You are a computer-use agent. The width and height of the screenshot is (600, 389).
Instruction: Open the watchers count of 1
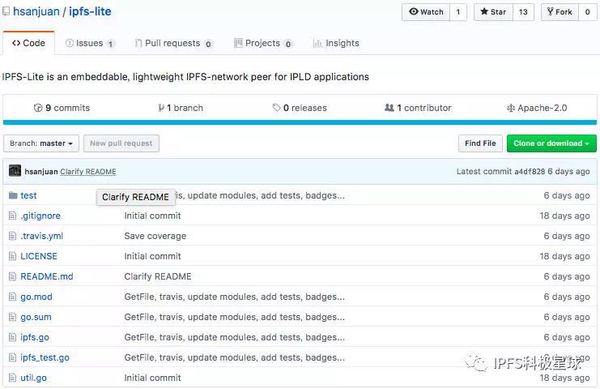(x=458, y=12)
